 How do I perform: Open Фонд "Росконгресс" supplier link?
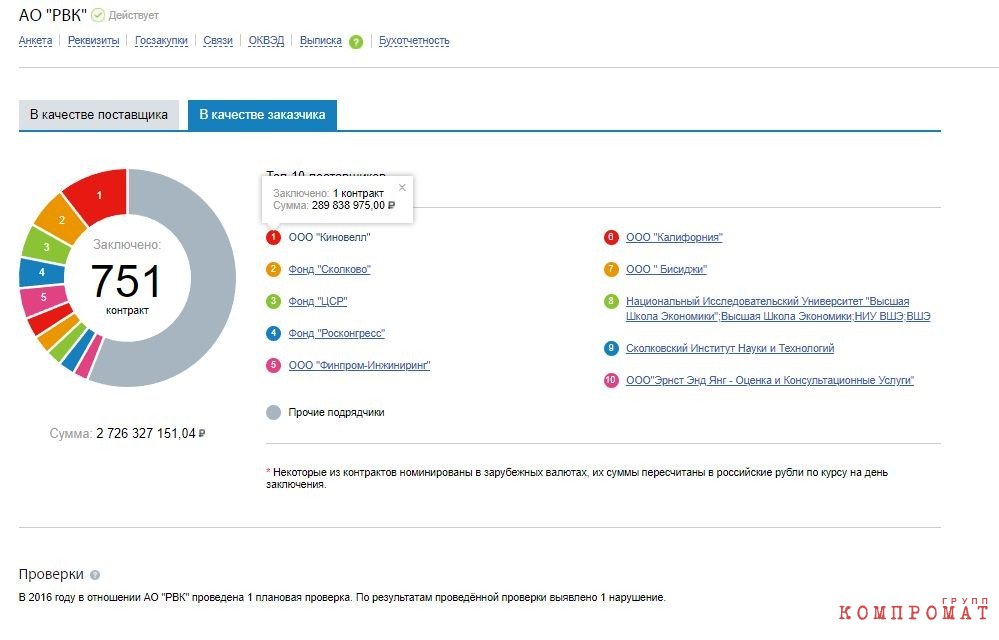pyautogui.click(x=337, y=333)
